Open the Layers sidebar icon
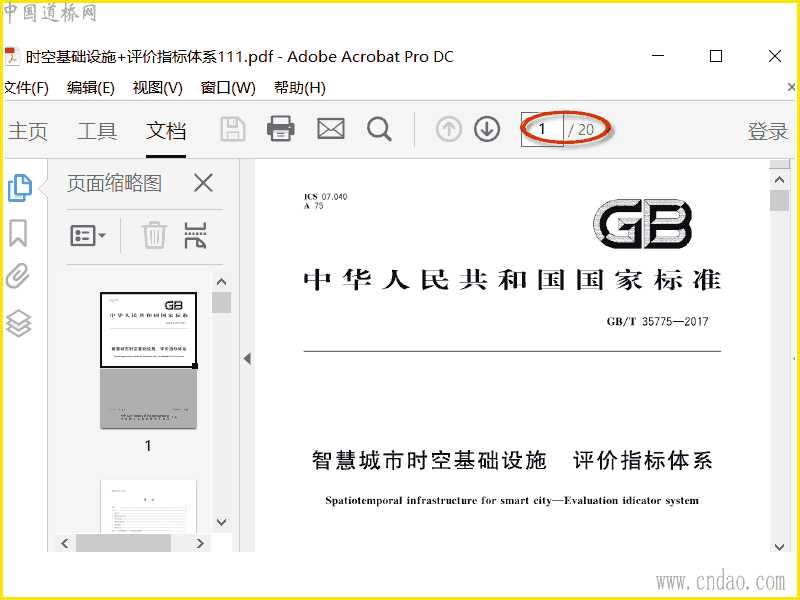 (x=19, y=323)
